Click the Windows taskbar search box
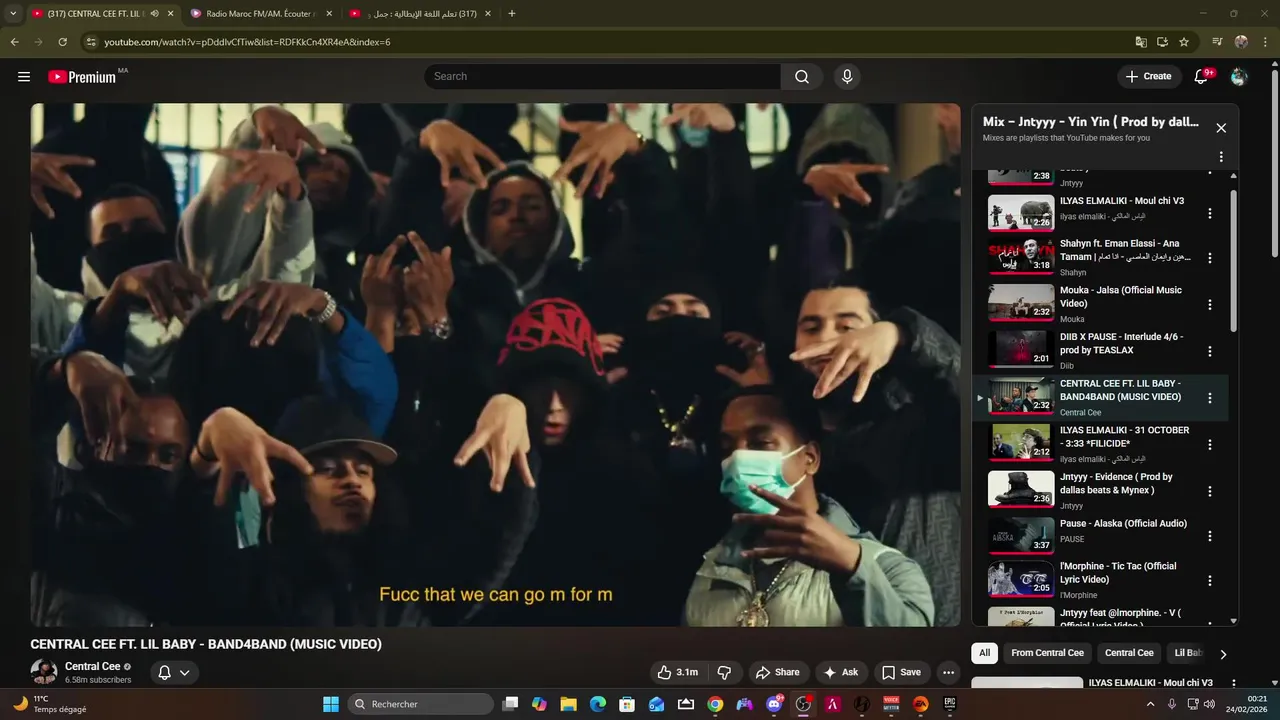 421,704
